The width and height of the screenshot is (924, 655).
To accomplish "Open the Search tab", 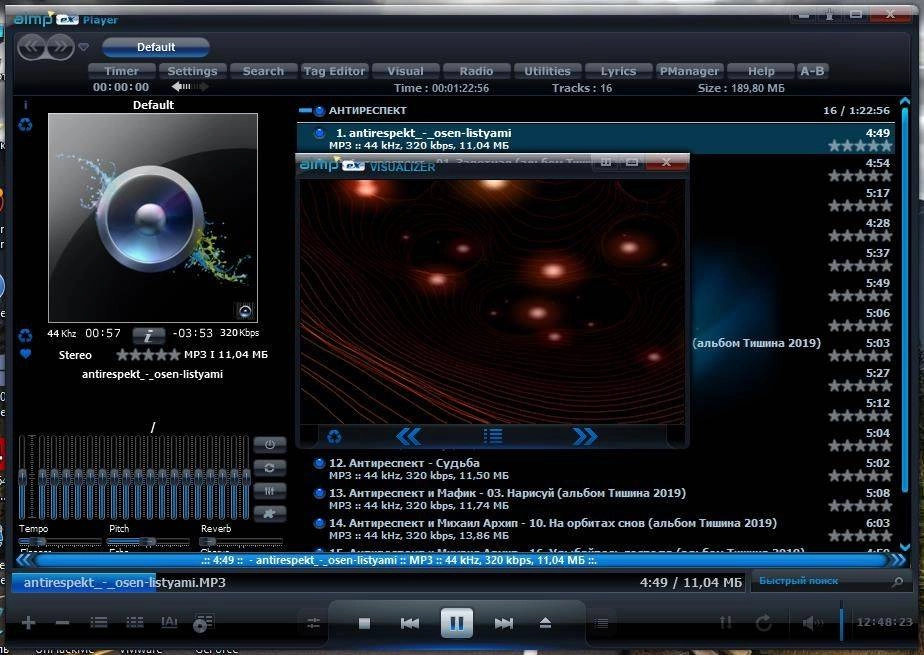I will [x=263, y=71].
